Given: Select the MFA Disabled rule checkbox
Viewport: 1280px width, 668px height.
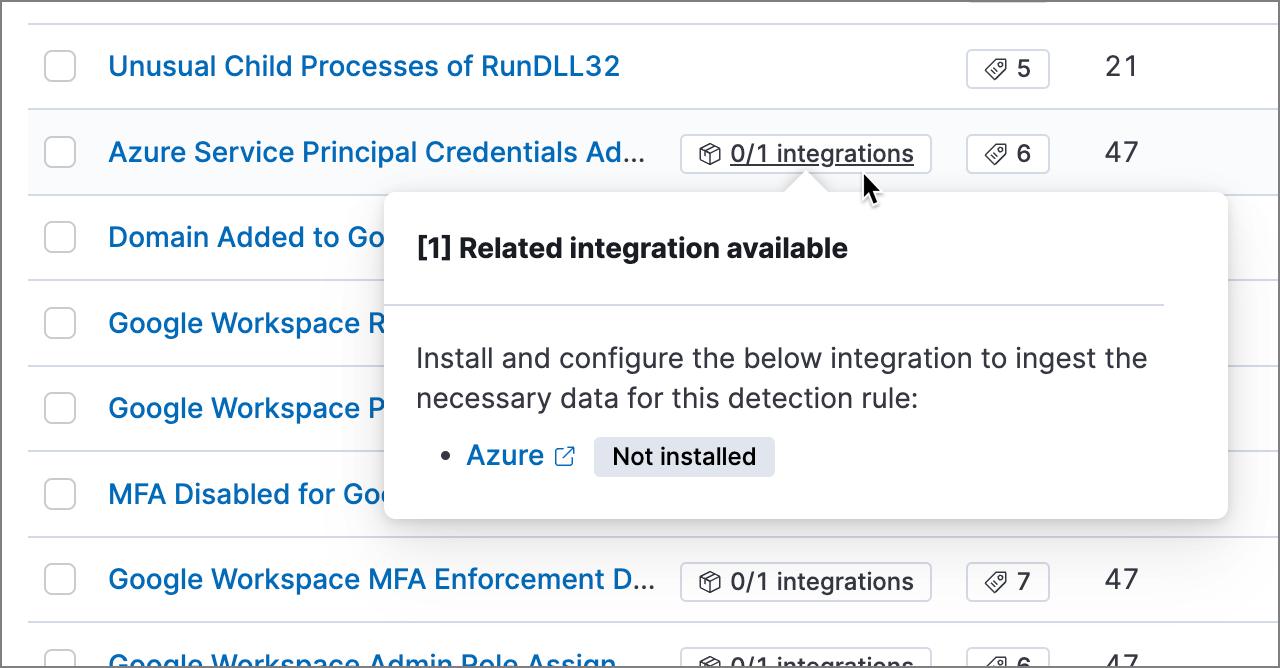Looking at the screenshot, I should [60, 494].
